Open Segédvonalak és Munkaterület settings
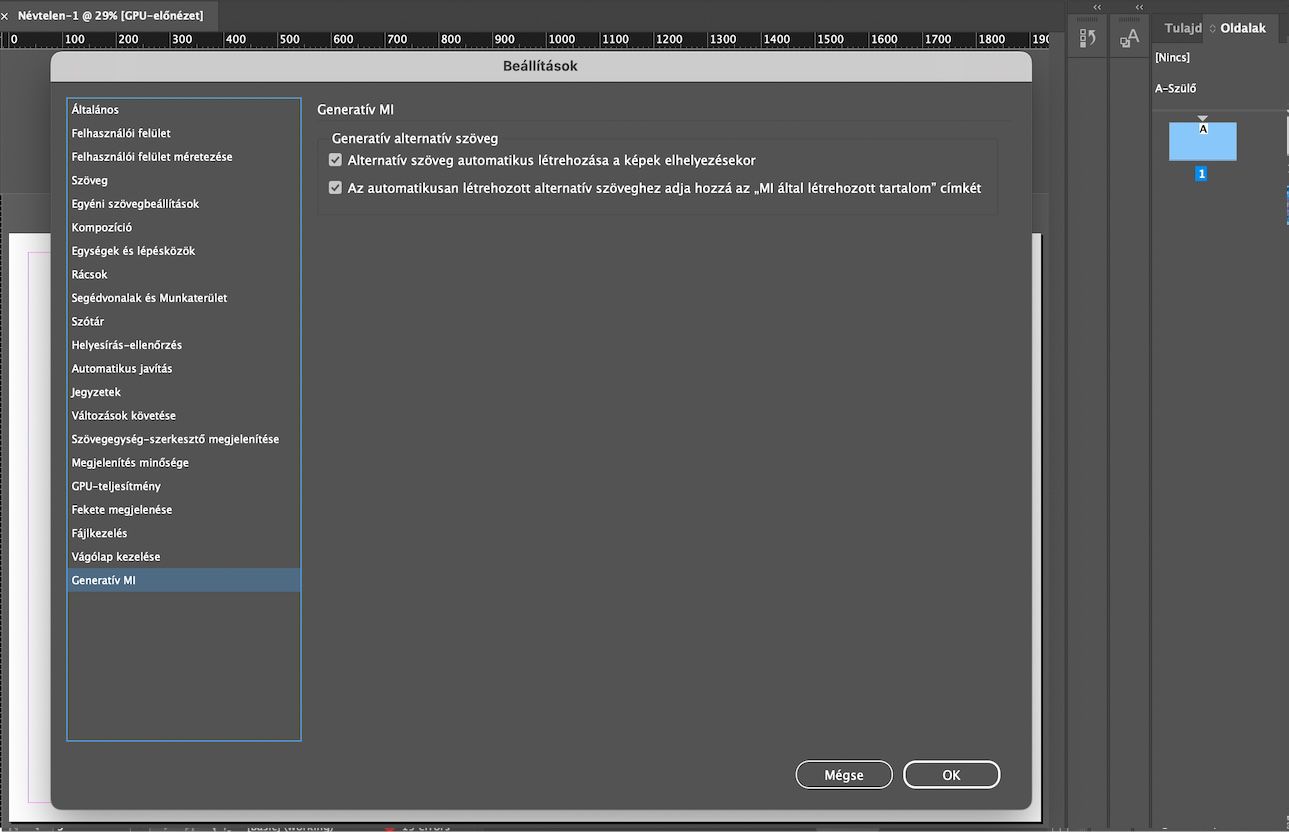Viewport: 1289px width, 832px height. coord(184,298)
